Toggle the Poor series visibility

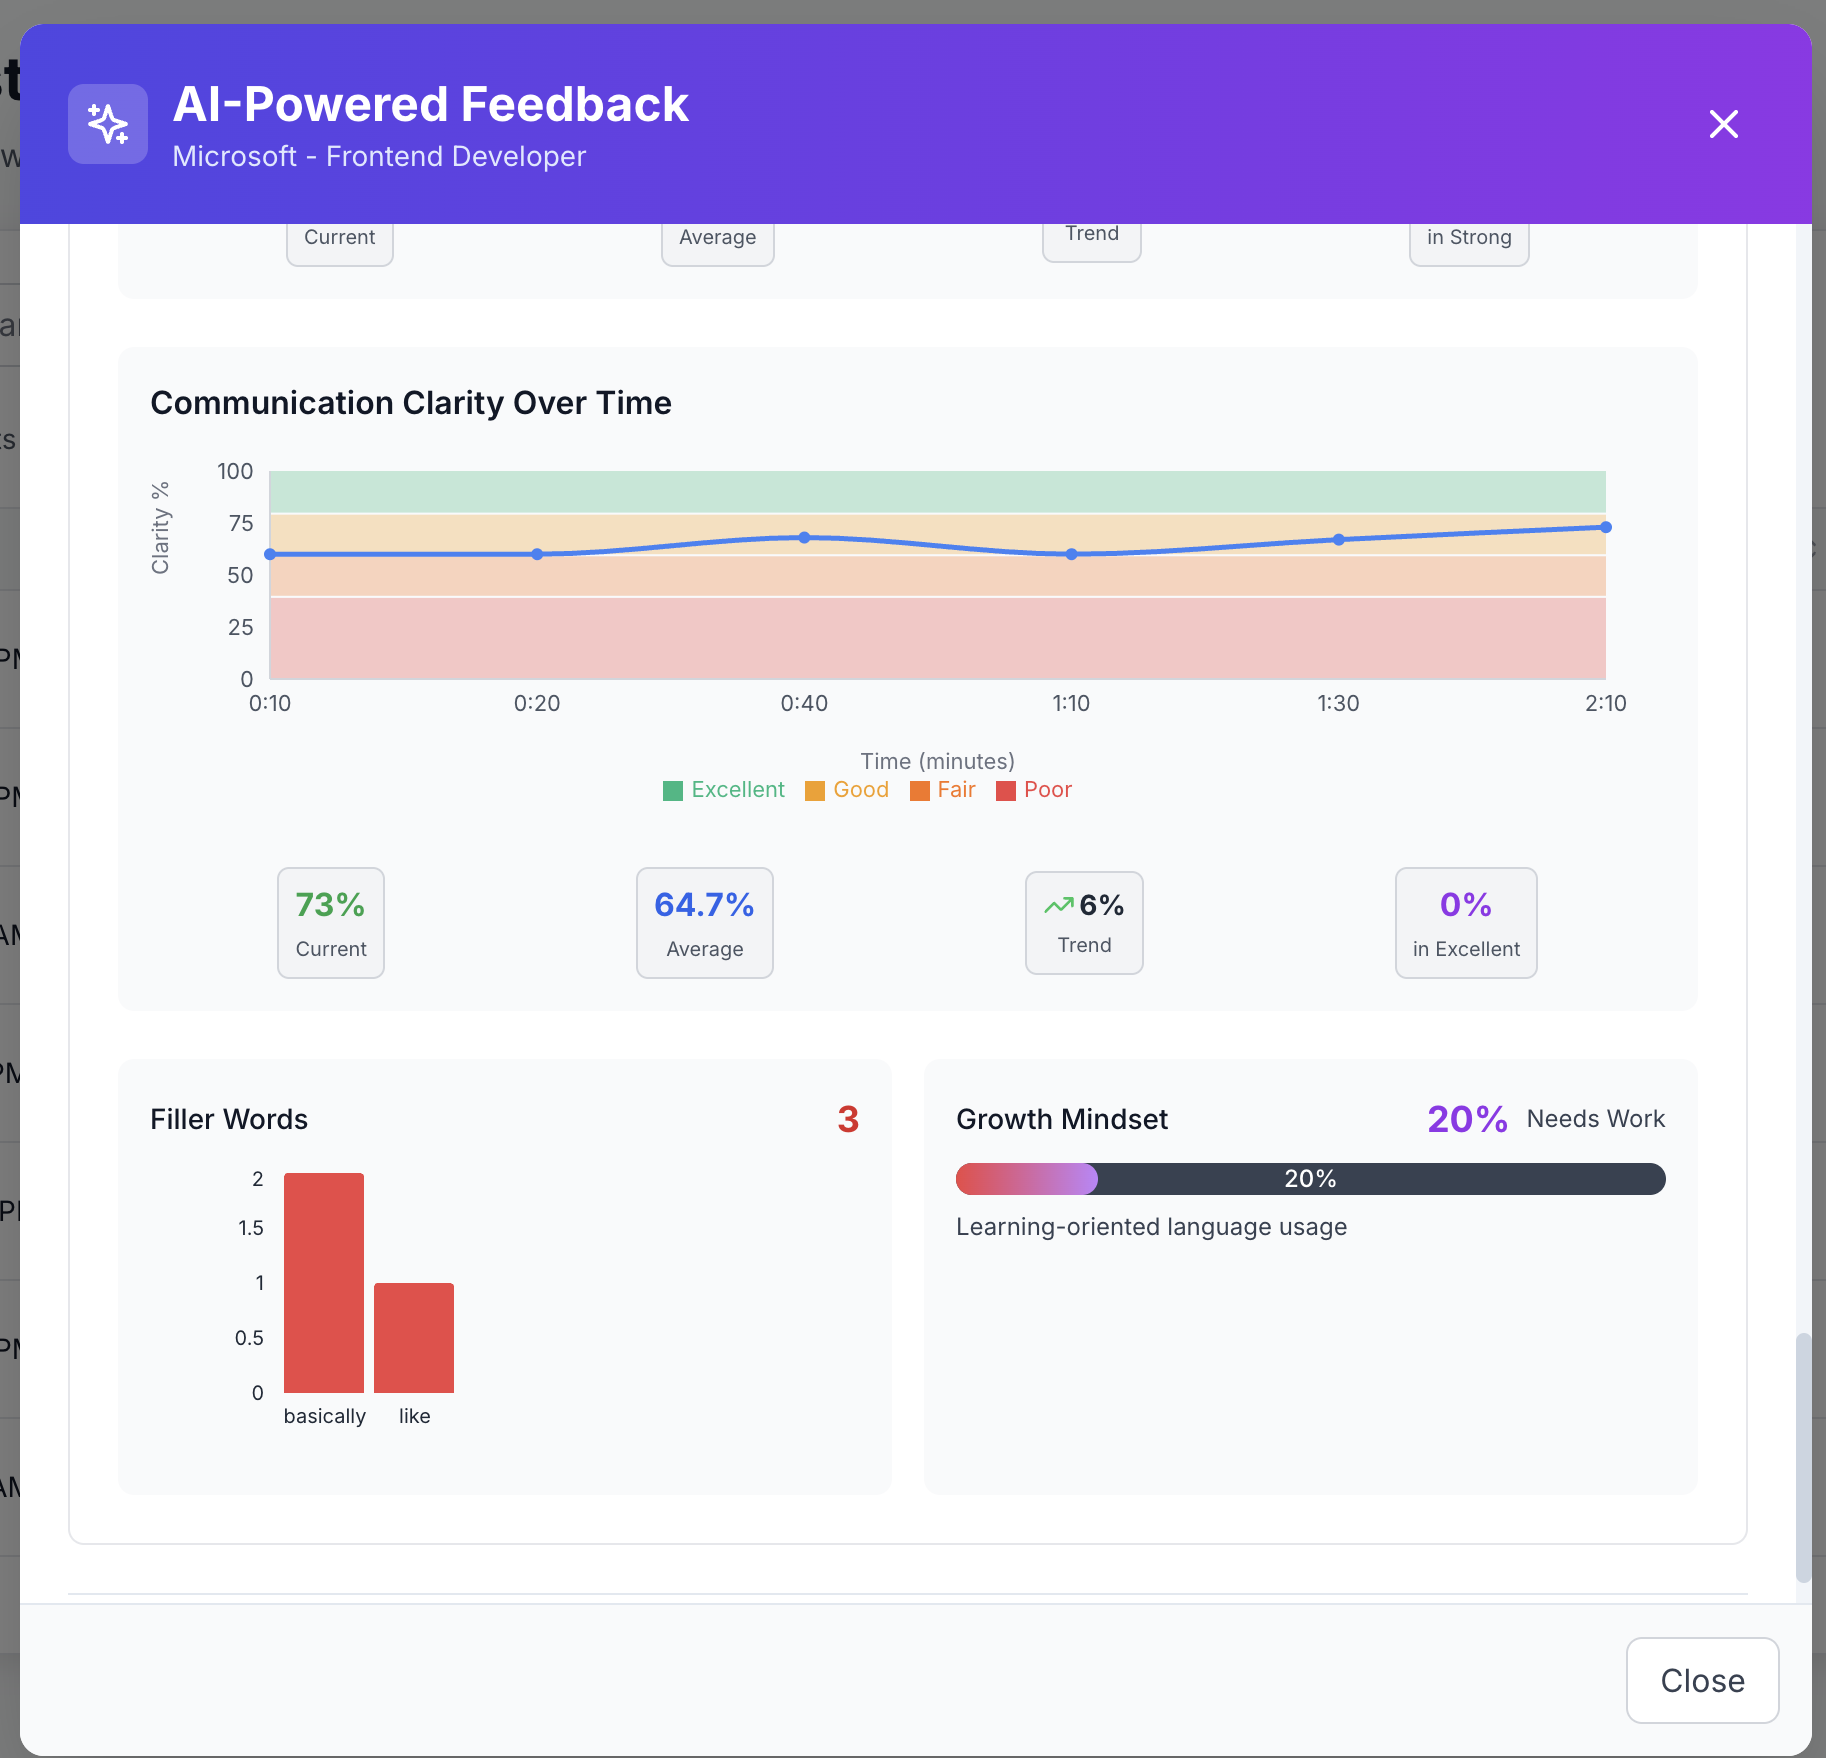1034,790
